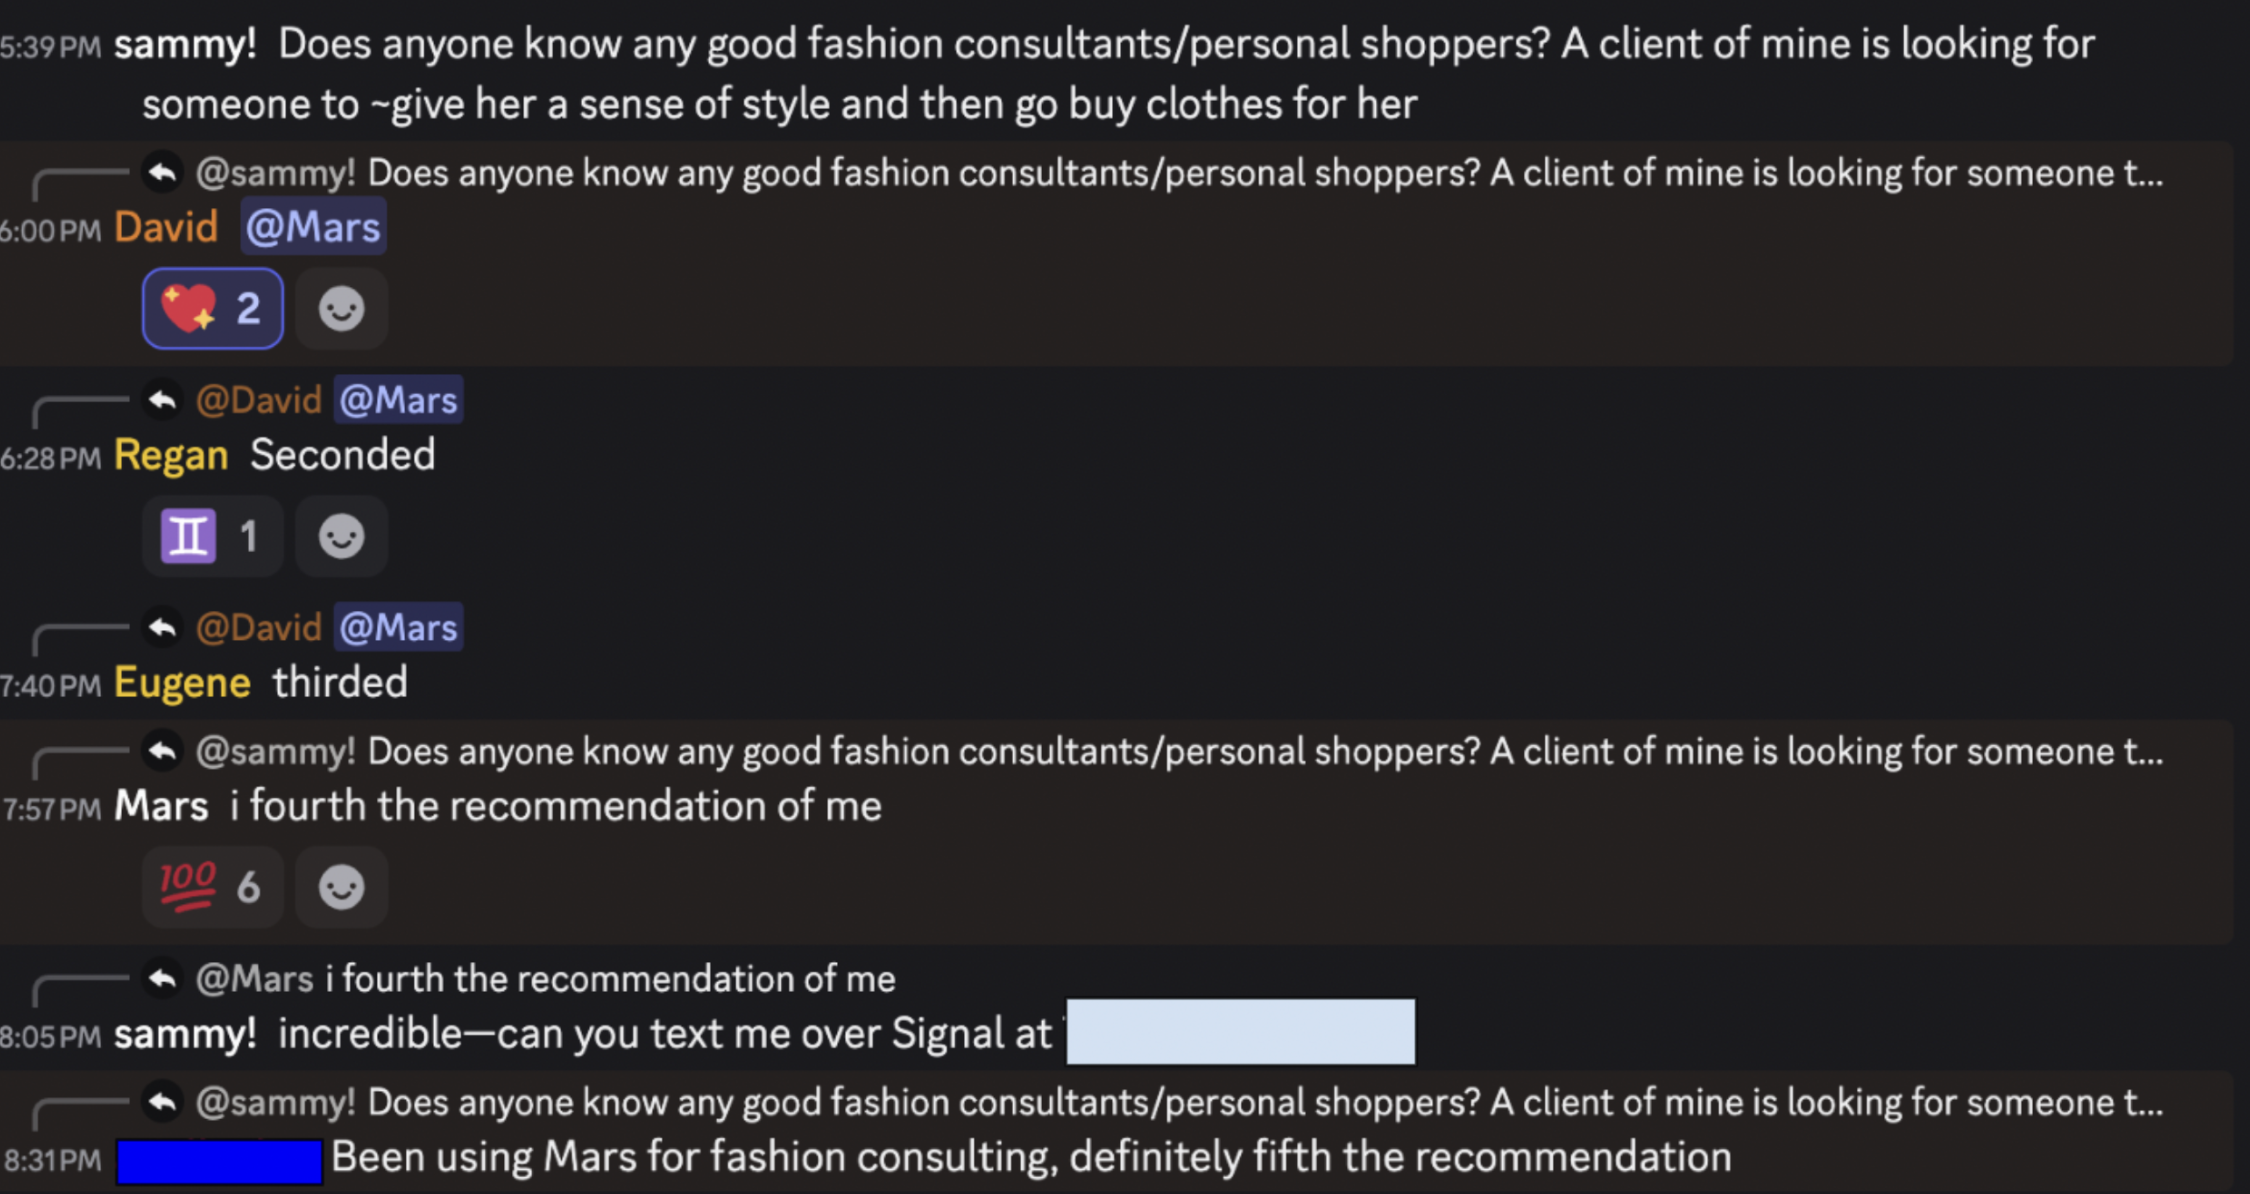Click sammy! username at 5:39 PM
Image resolution: width=2250 pixels, height=1194 pixels.
(185, 44)
